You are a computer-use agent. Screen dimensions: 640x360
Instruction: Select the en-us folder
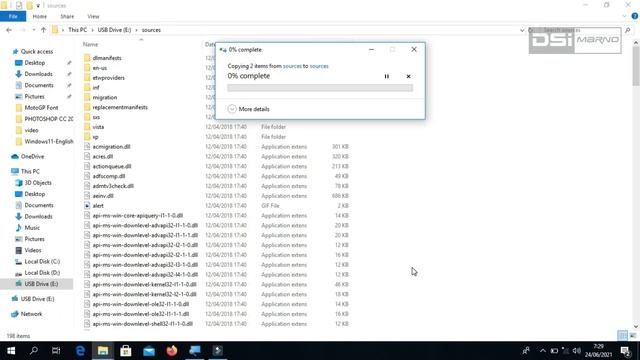pos(100,68)
